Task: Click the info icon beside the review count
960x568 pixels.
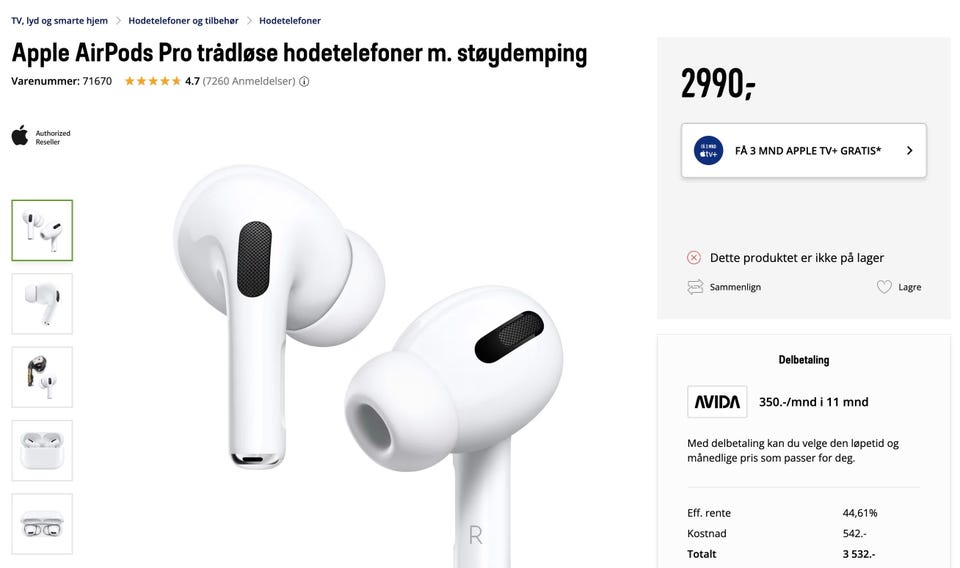Action: coord(304,81)
